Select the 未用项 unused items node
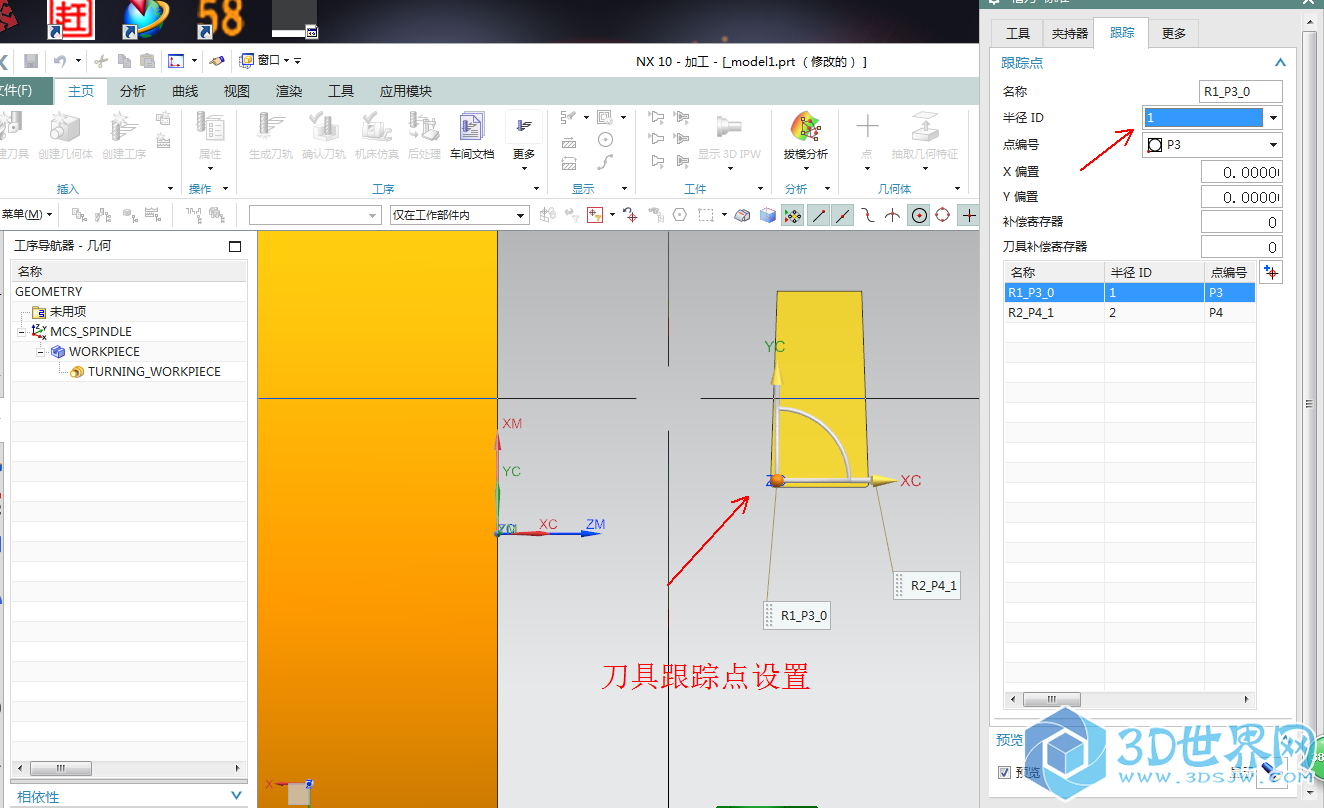Screen dimensions: 1324x808 coord(68,312)
